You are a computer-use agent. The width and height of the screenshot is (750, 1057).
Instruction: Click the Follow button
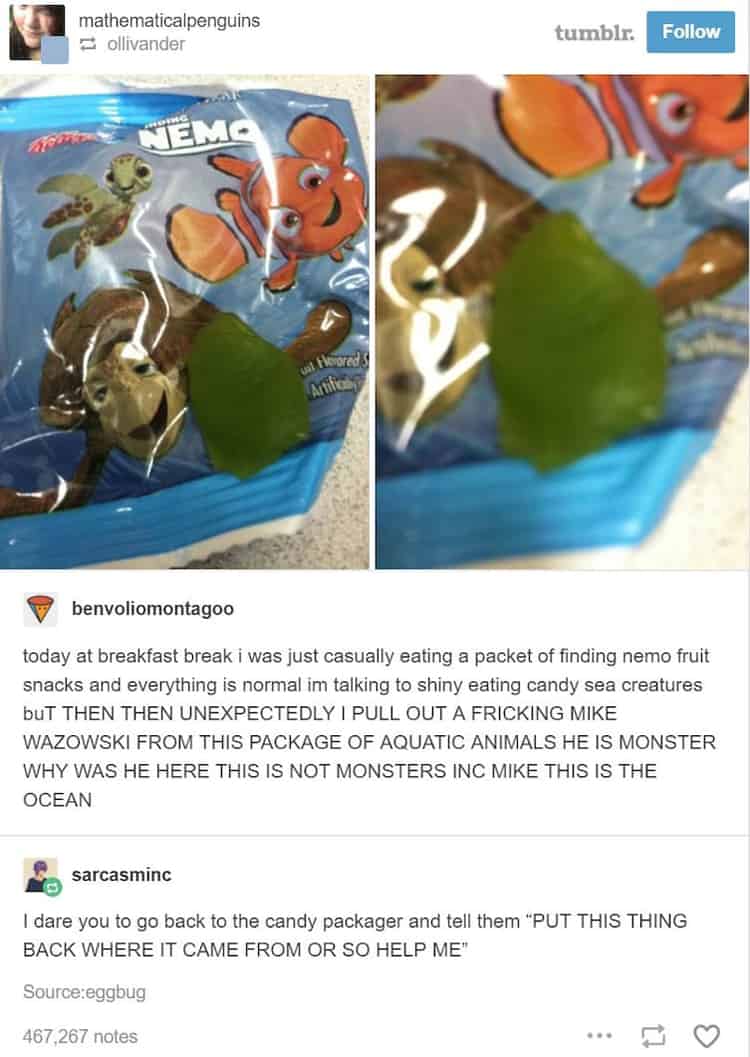[x=690, y=32]
